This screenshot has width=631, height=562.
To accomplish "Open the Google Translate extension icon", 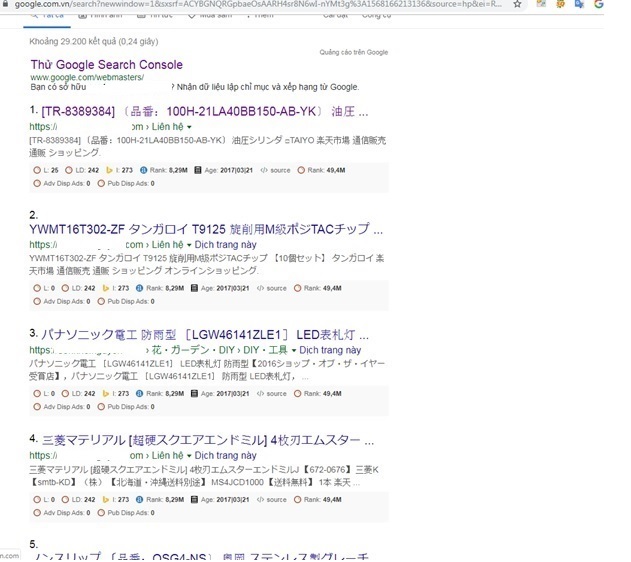I will click(579, 4).
